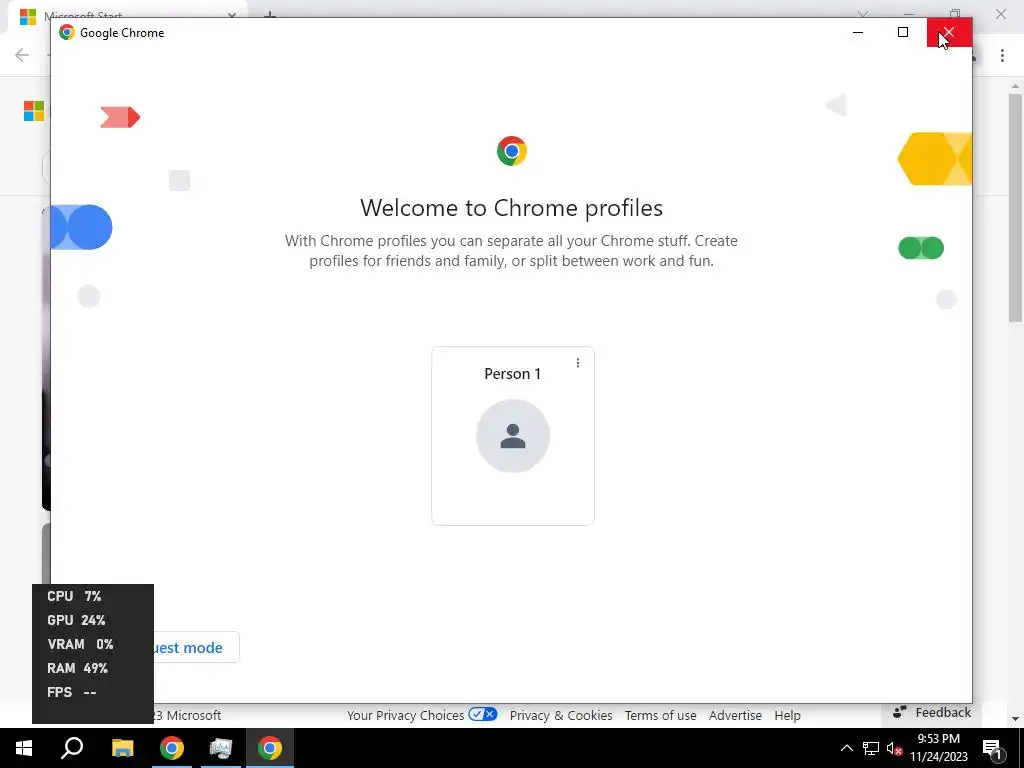Open the network tray icon
This screenshot has height=768, width=1024.
pos(871,748)
